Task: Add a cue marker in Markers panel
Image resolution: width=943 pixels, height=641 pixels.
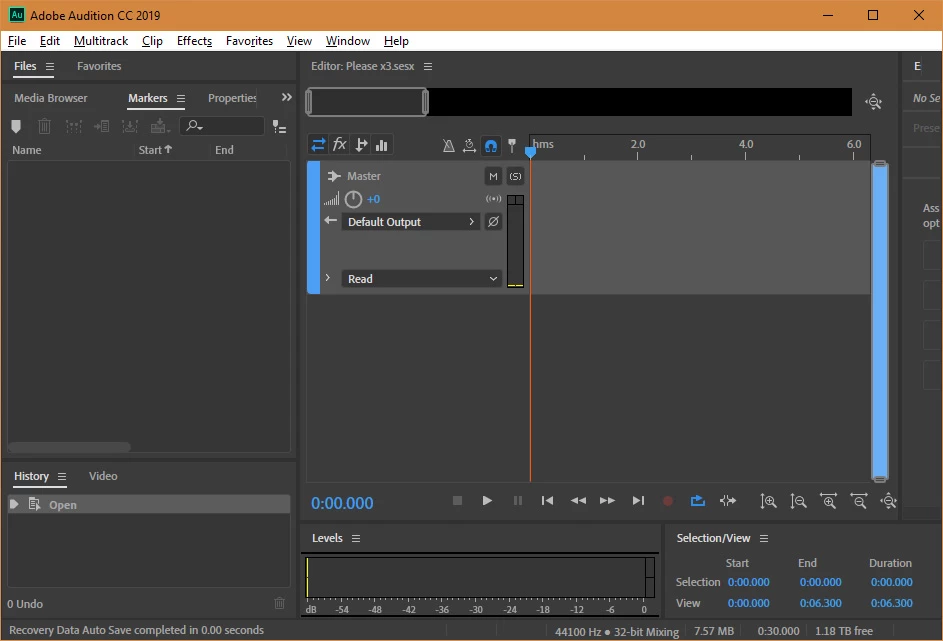Action: click(16, 126)
